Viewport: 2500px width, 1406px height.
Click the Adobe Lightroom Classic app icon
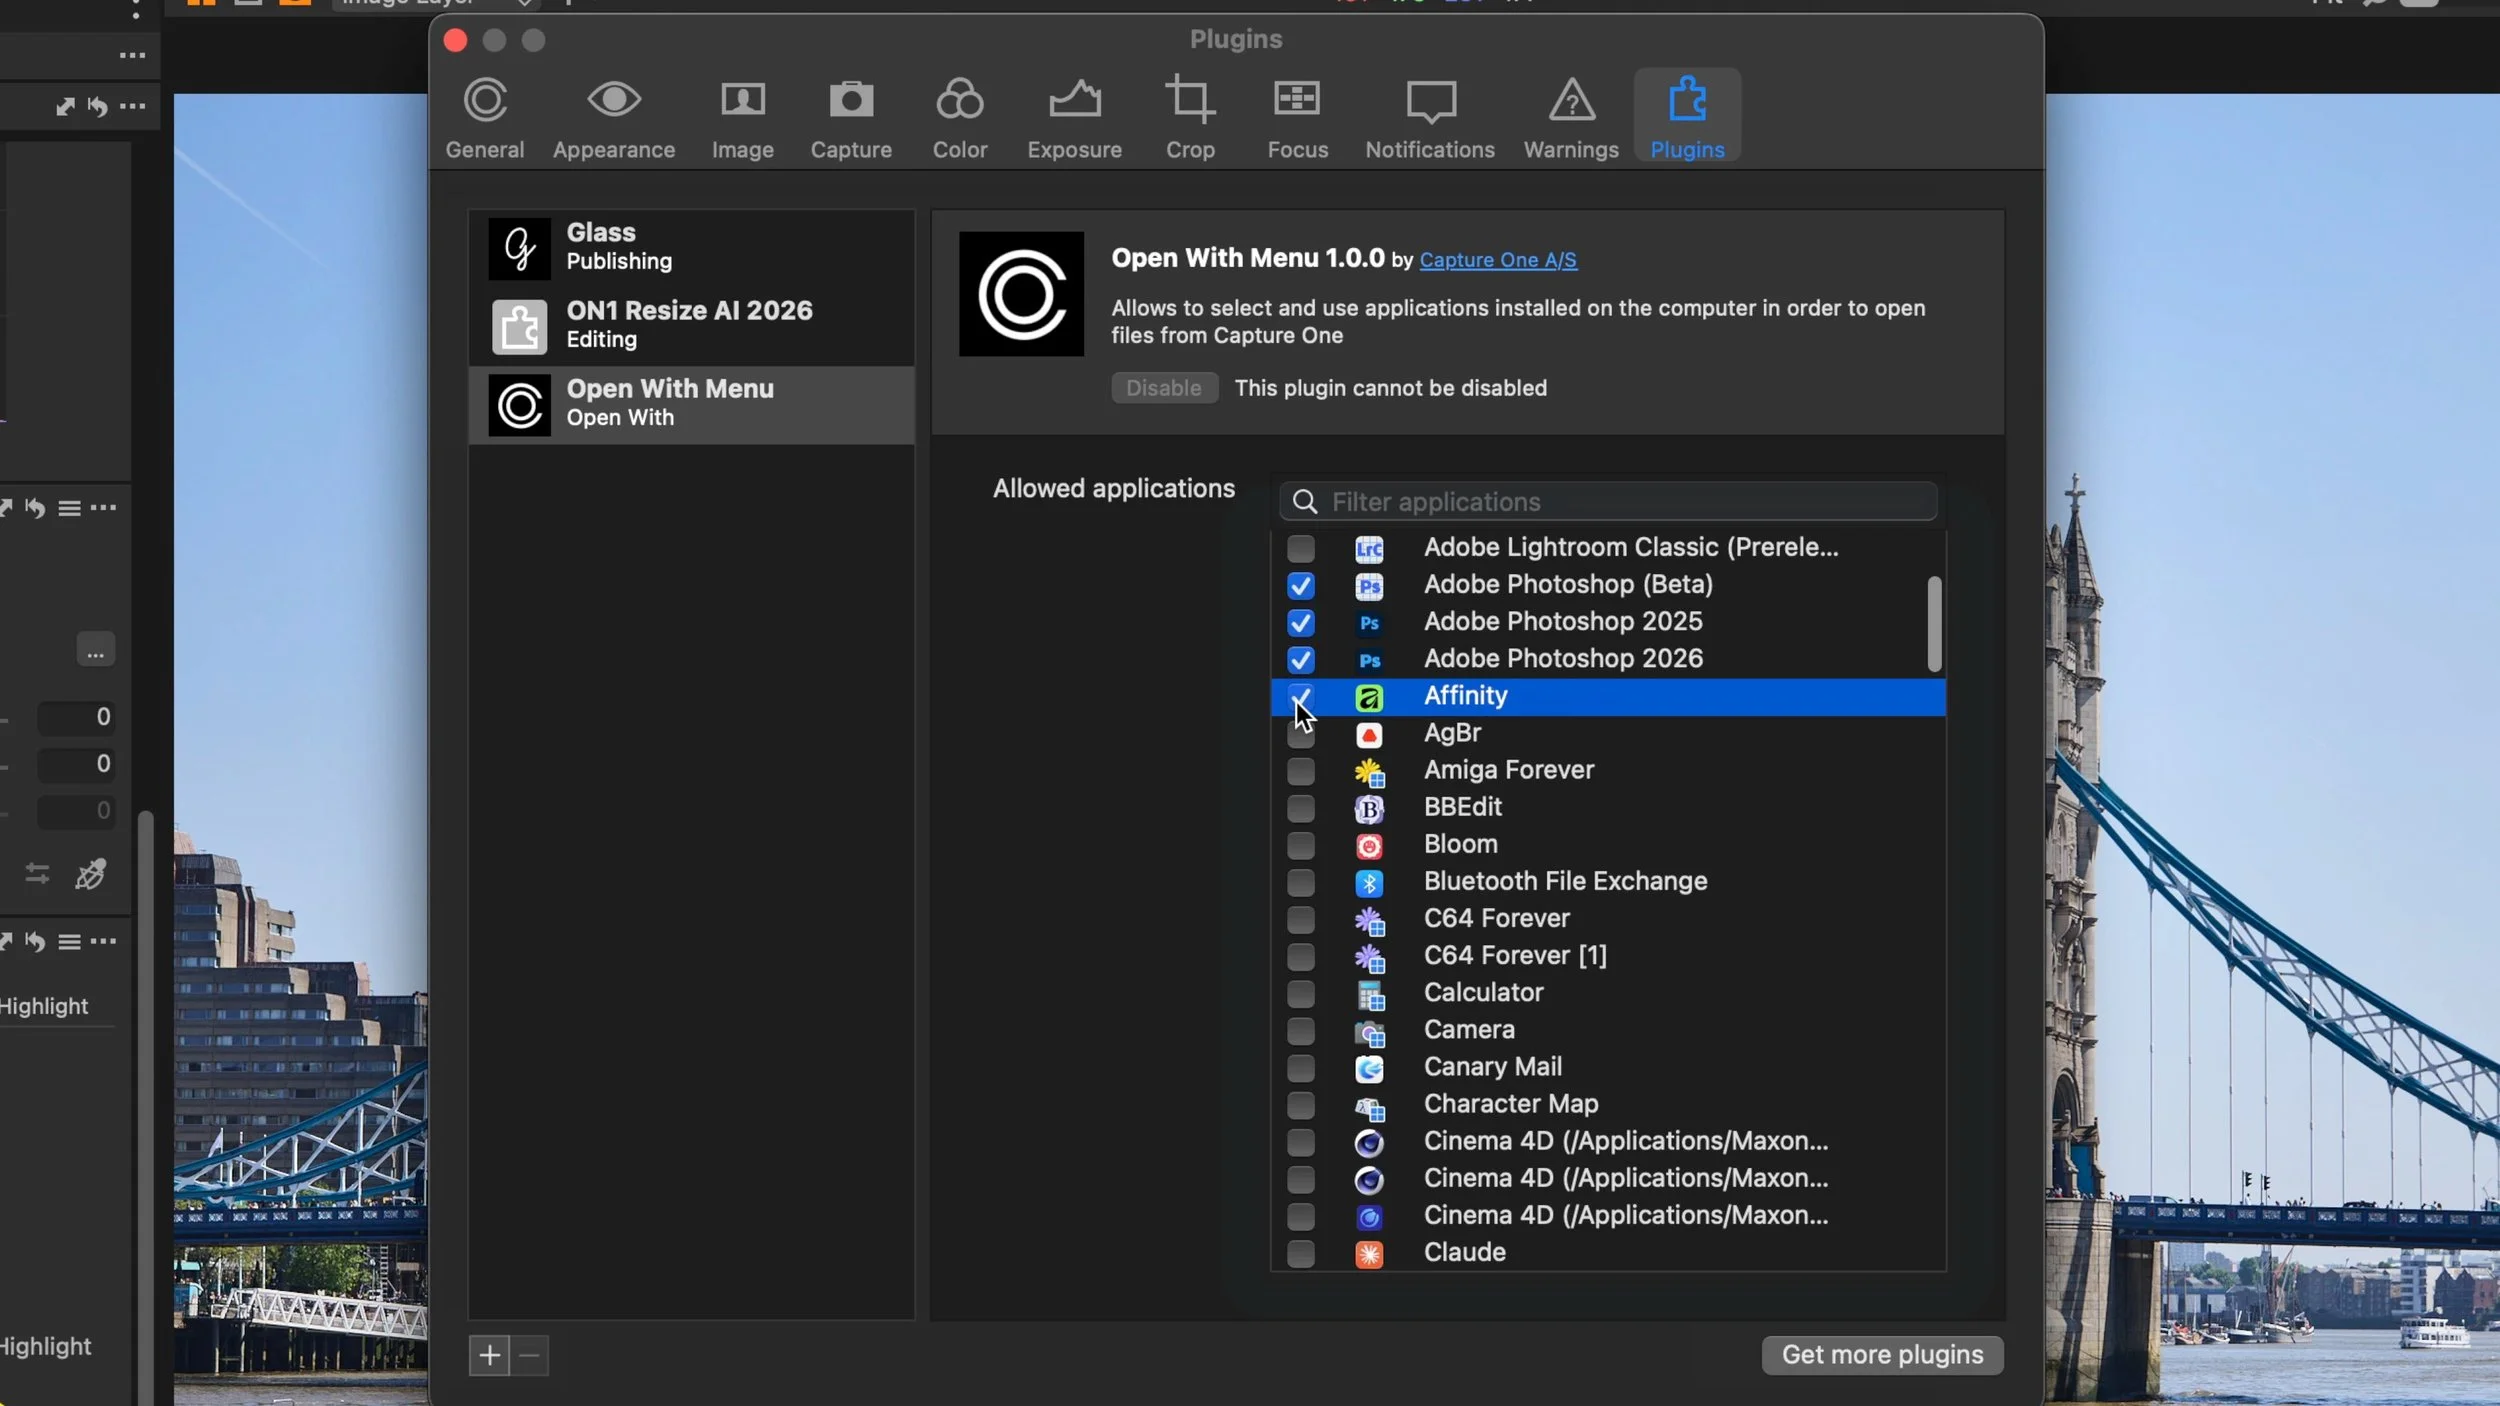pos(1369,548)
